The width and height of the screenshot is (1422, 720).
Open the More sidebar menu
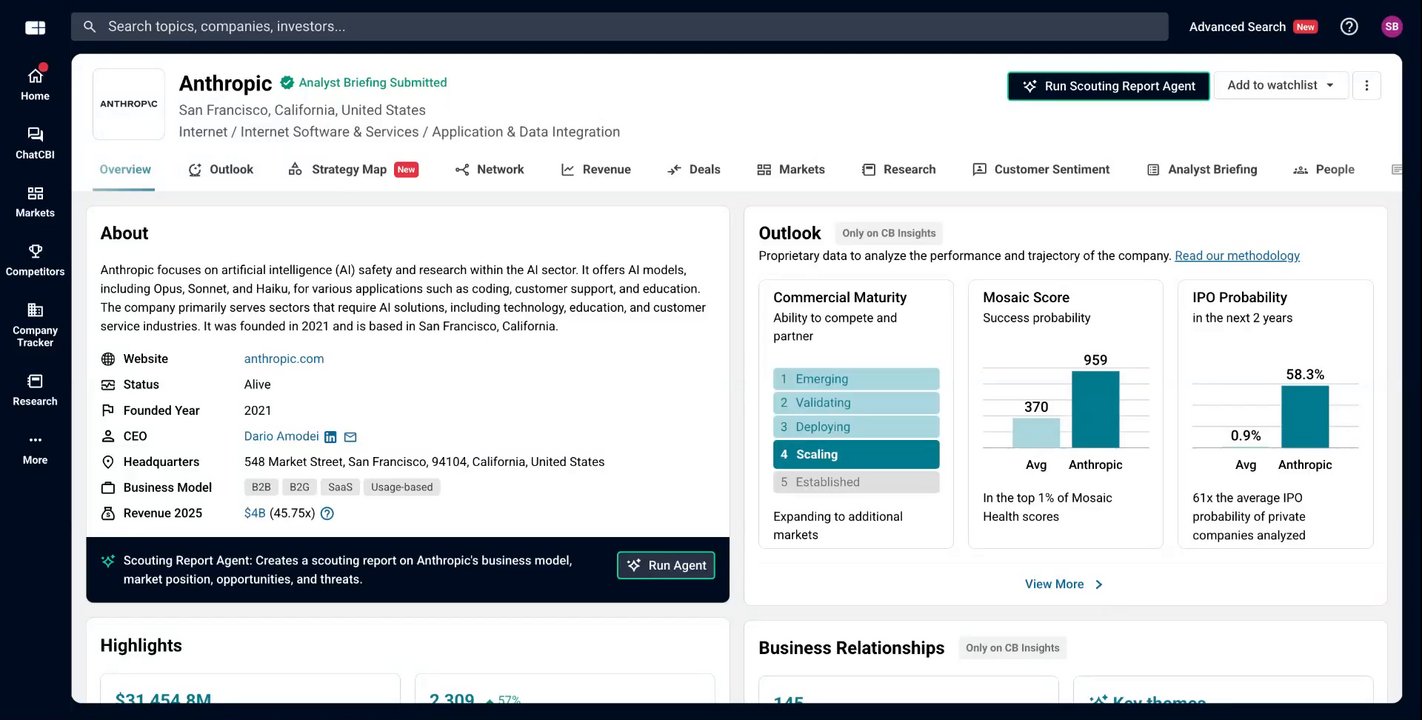tap(35, 448)
